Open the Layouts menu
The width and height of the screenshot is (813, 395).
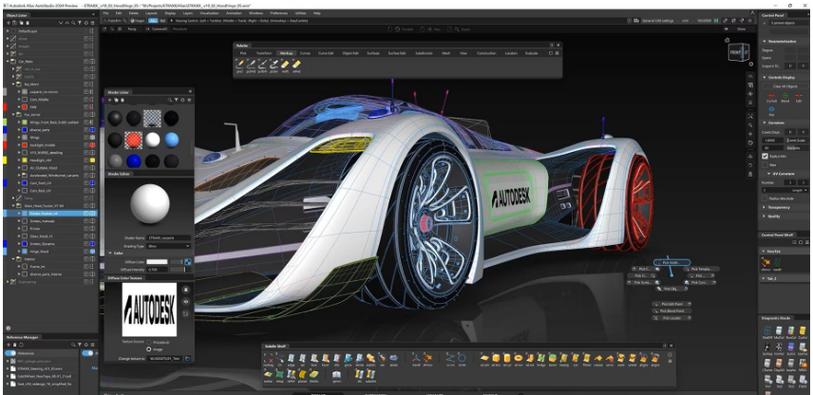click(x=151, y=12)
